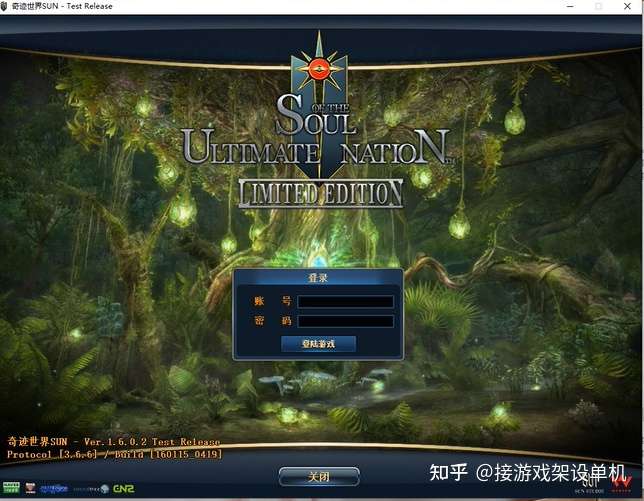The width and height of the screenshot is (644, 501).
Task: Click the 密 码 label
Action: (272, 321)
